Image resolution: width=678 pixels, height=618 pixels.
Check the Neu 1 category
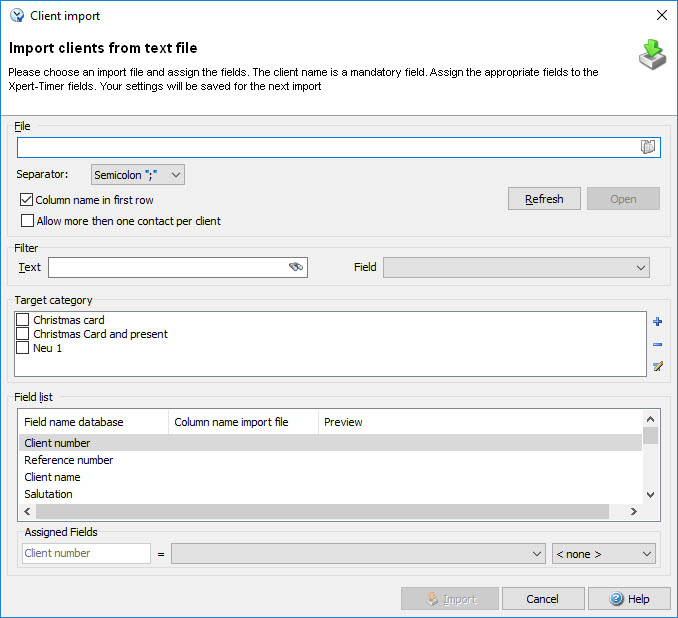click(22, 348)
